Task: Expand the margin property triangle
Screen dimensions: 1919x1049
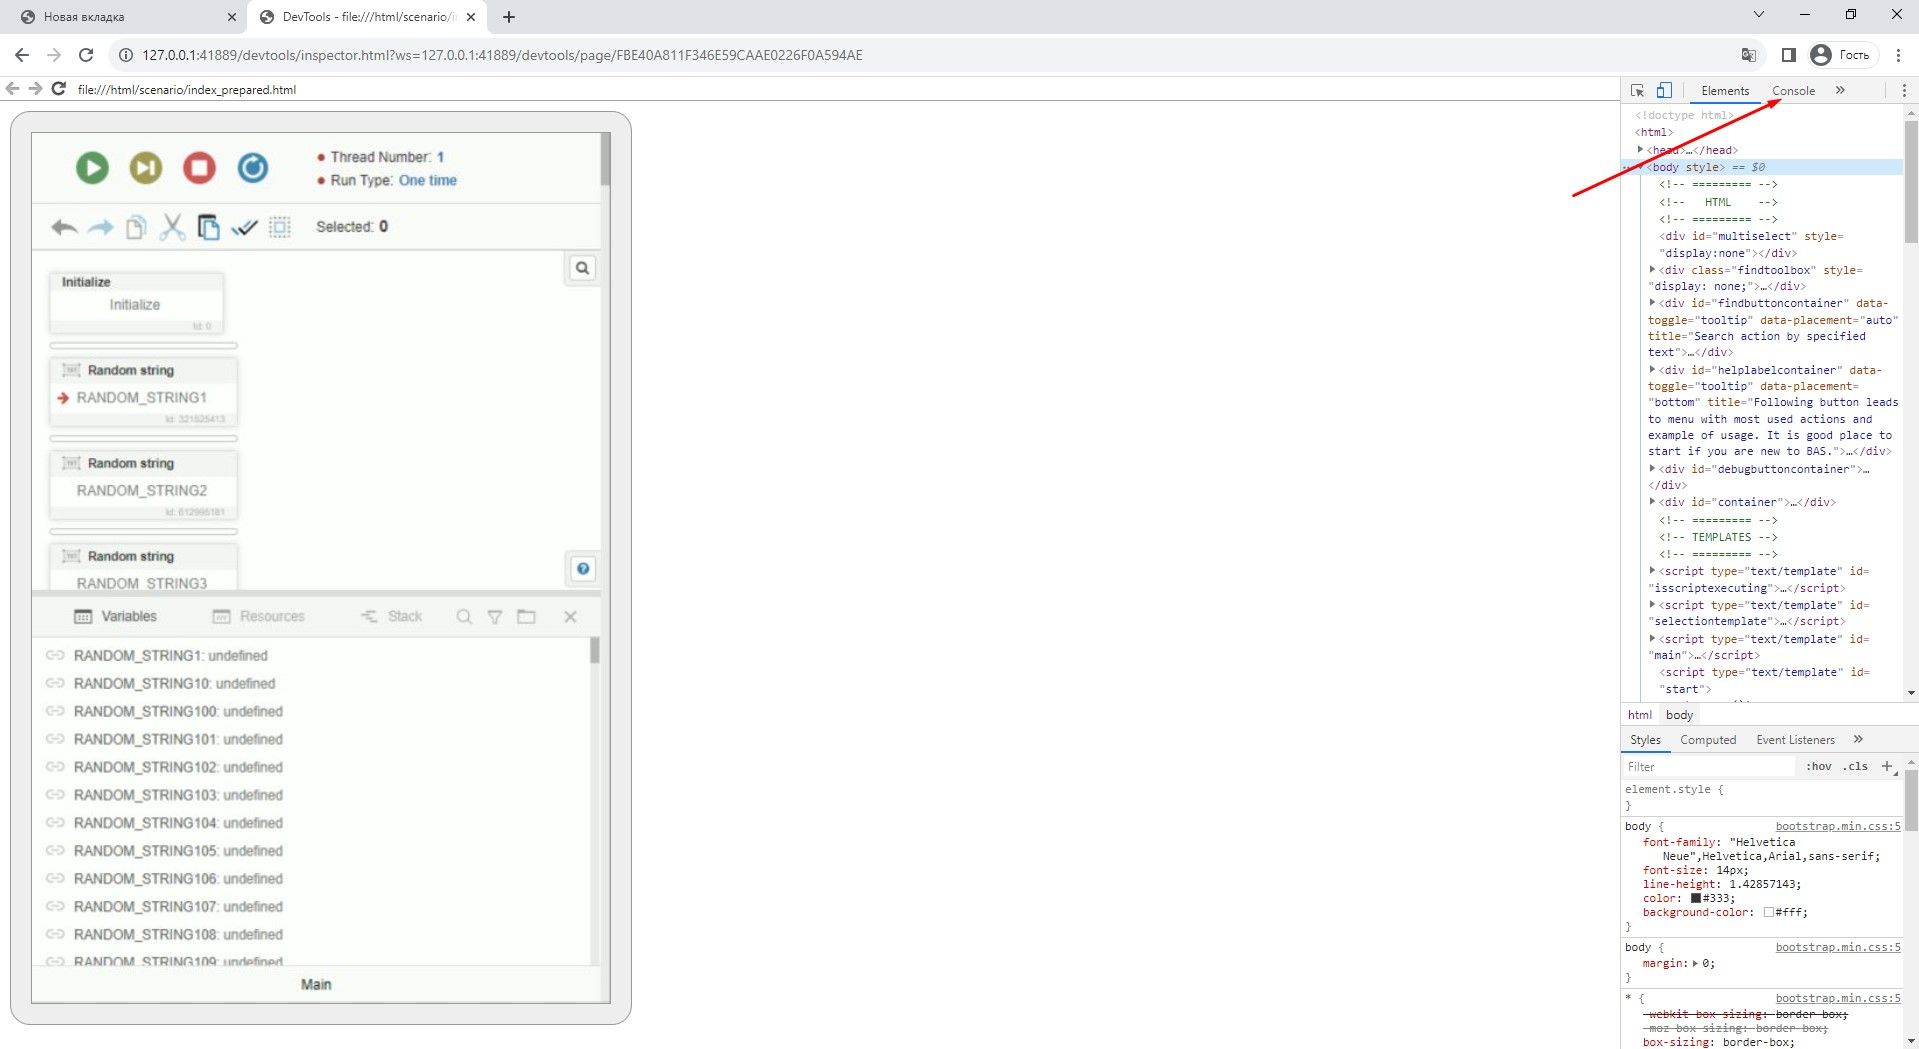Action: click(x=1695, y=964)
